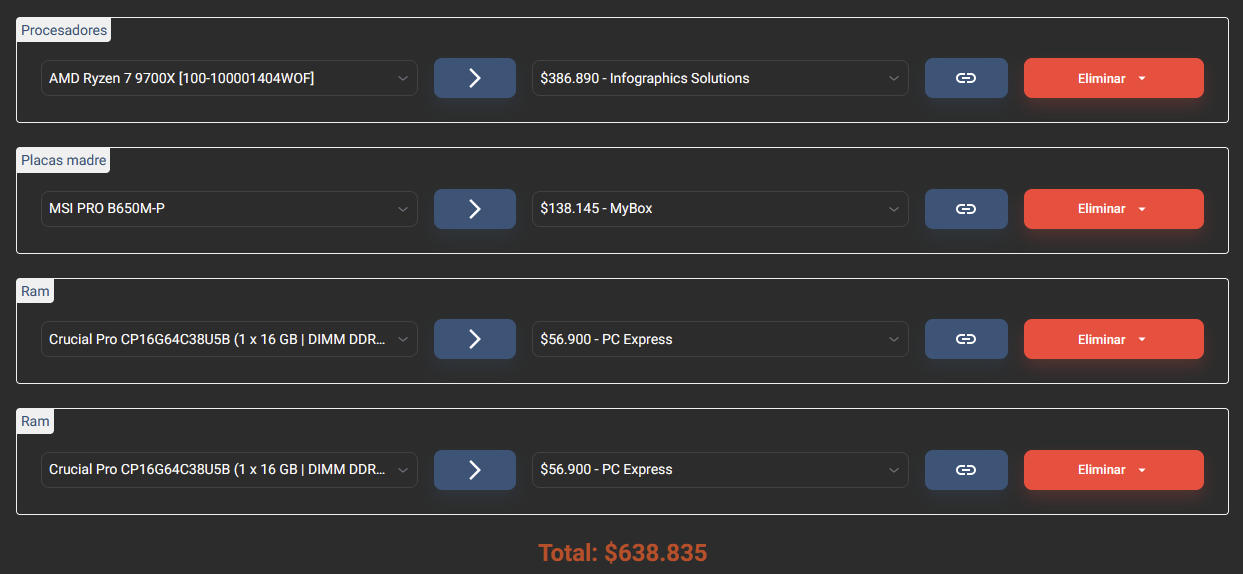Click the link icon in the first Ram row
Screen dimensions: 1243x574
point(966,339)
